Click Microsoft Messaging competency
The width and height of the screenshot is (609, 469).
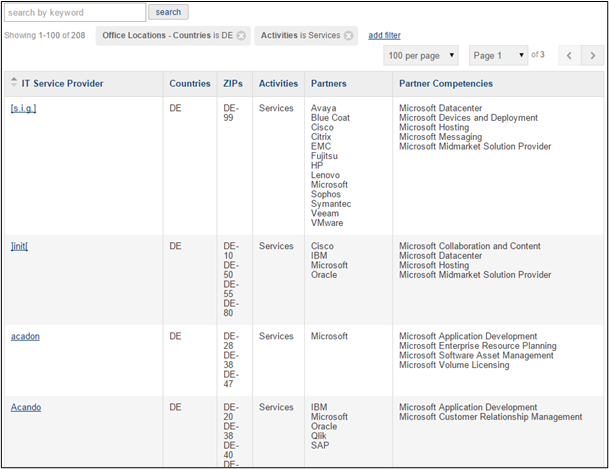(x=440, y=137)
